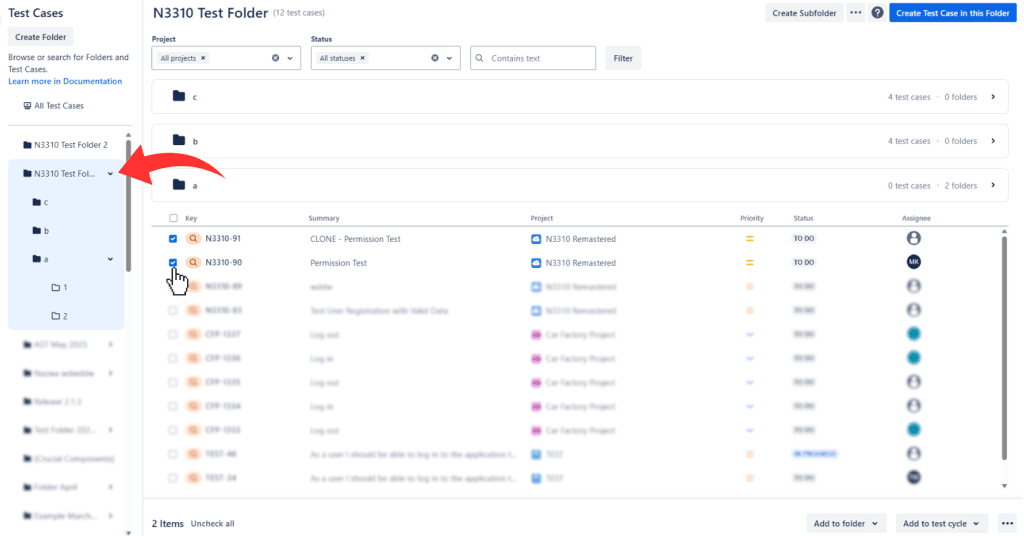1024x536 pixels.
Task: Click the Key column header
Action: click(x=191, y=218)
